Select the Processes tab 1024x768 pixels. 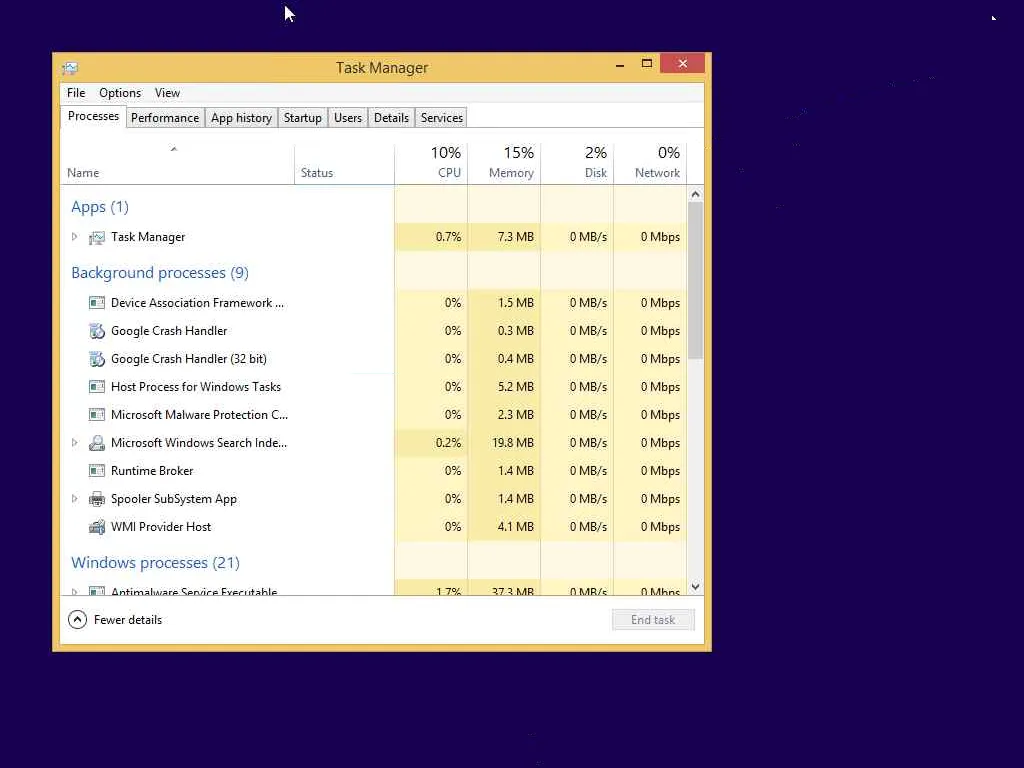(93, 116)
